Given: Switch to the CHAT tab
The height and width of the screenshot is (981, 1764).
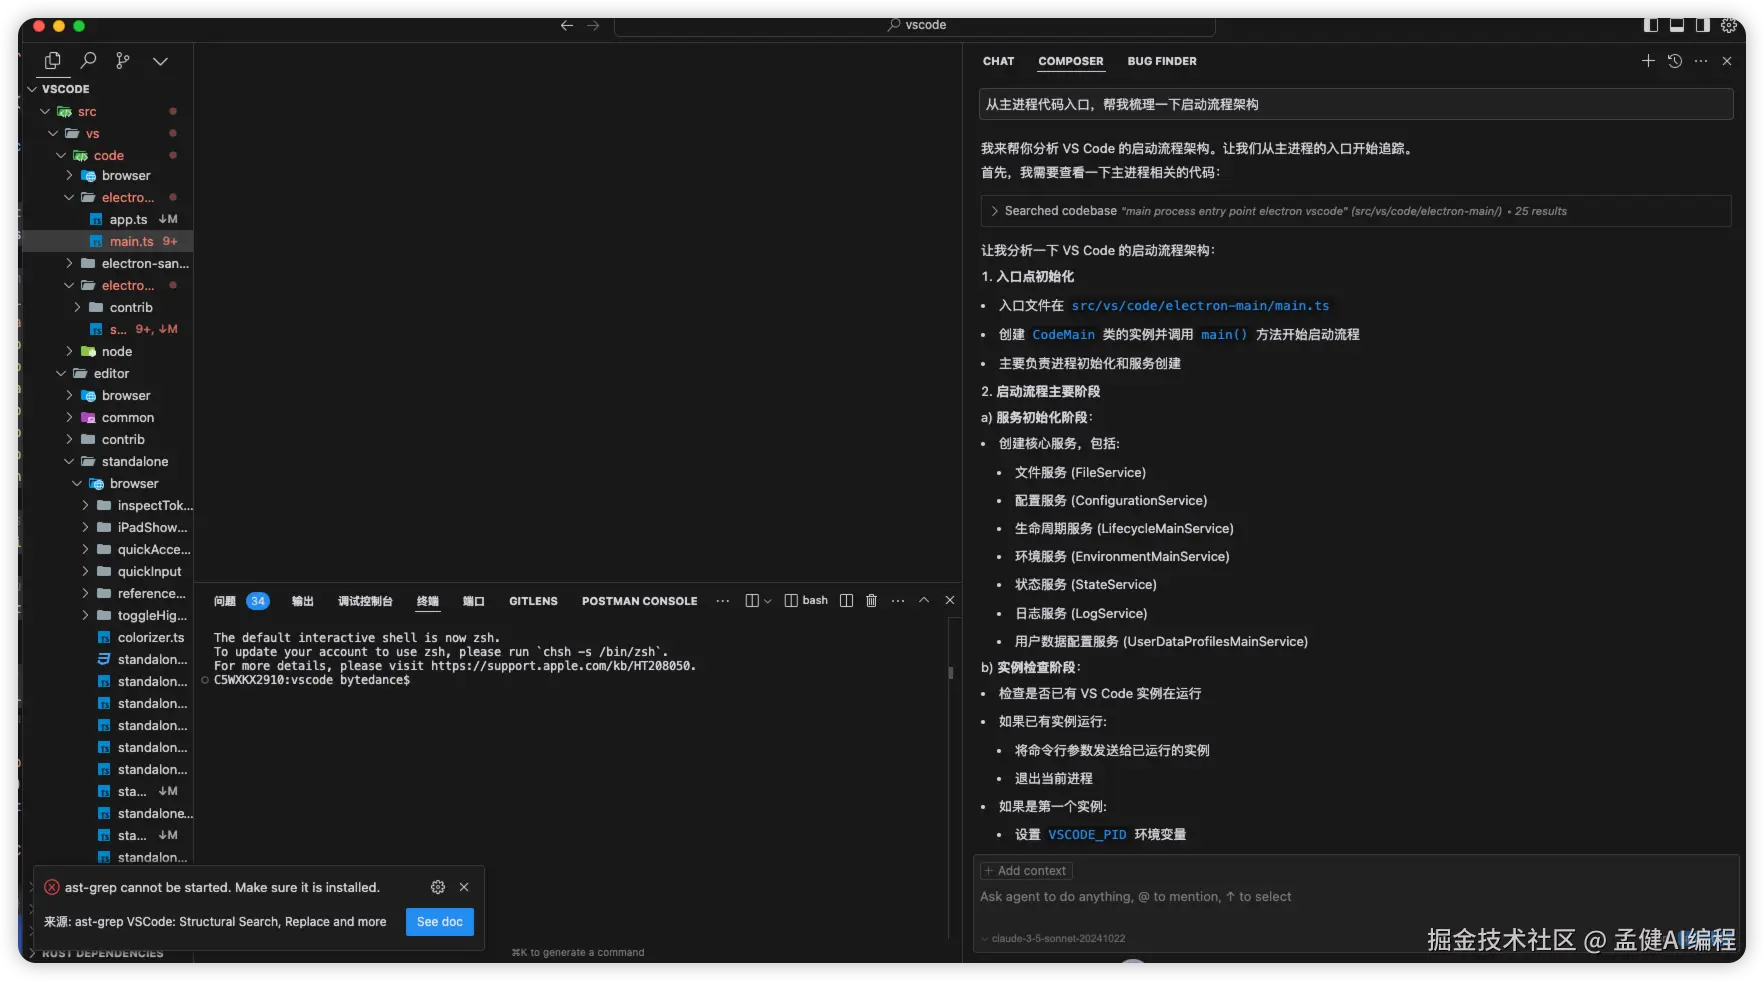Looking at the screenshot, I should click(998, 61).
